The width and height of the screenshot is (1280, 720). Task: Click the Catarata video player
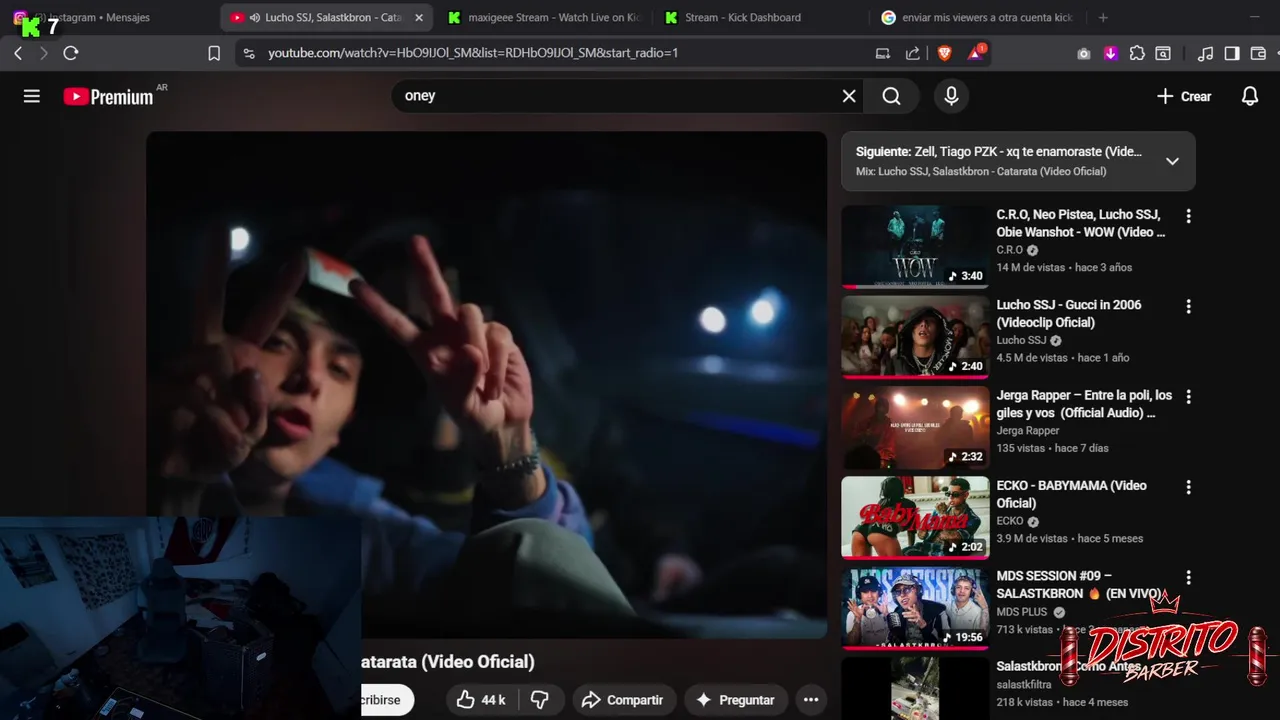(486, 385)
